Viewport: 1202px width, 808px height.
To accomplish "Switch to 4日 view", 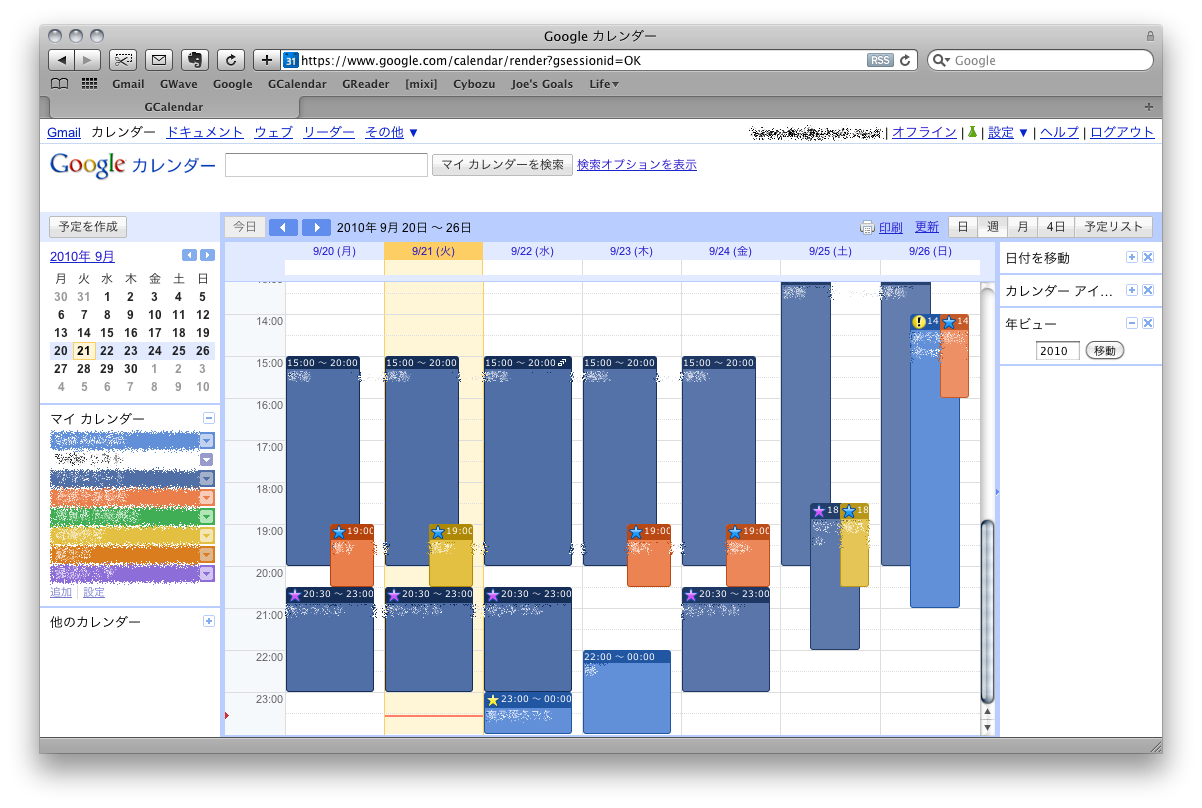I will [x=1056, y=227].
